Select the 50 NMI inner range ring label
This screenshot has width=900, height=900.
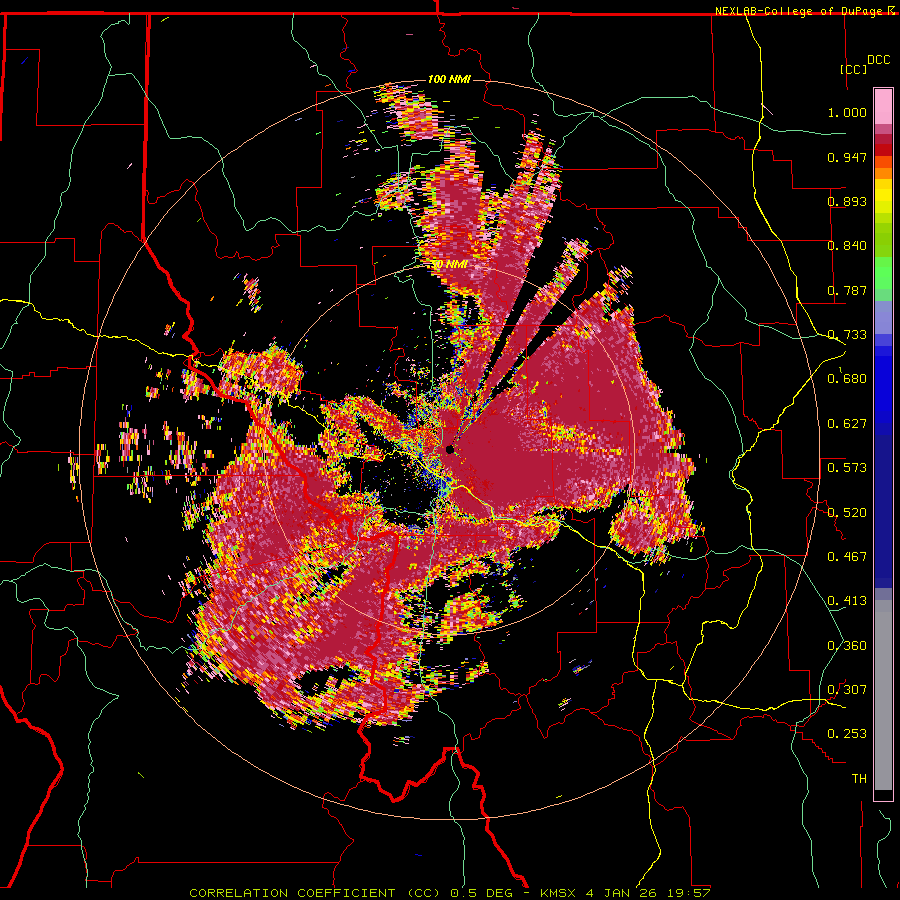pos(449,265)
